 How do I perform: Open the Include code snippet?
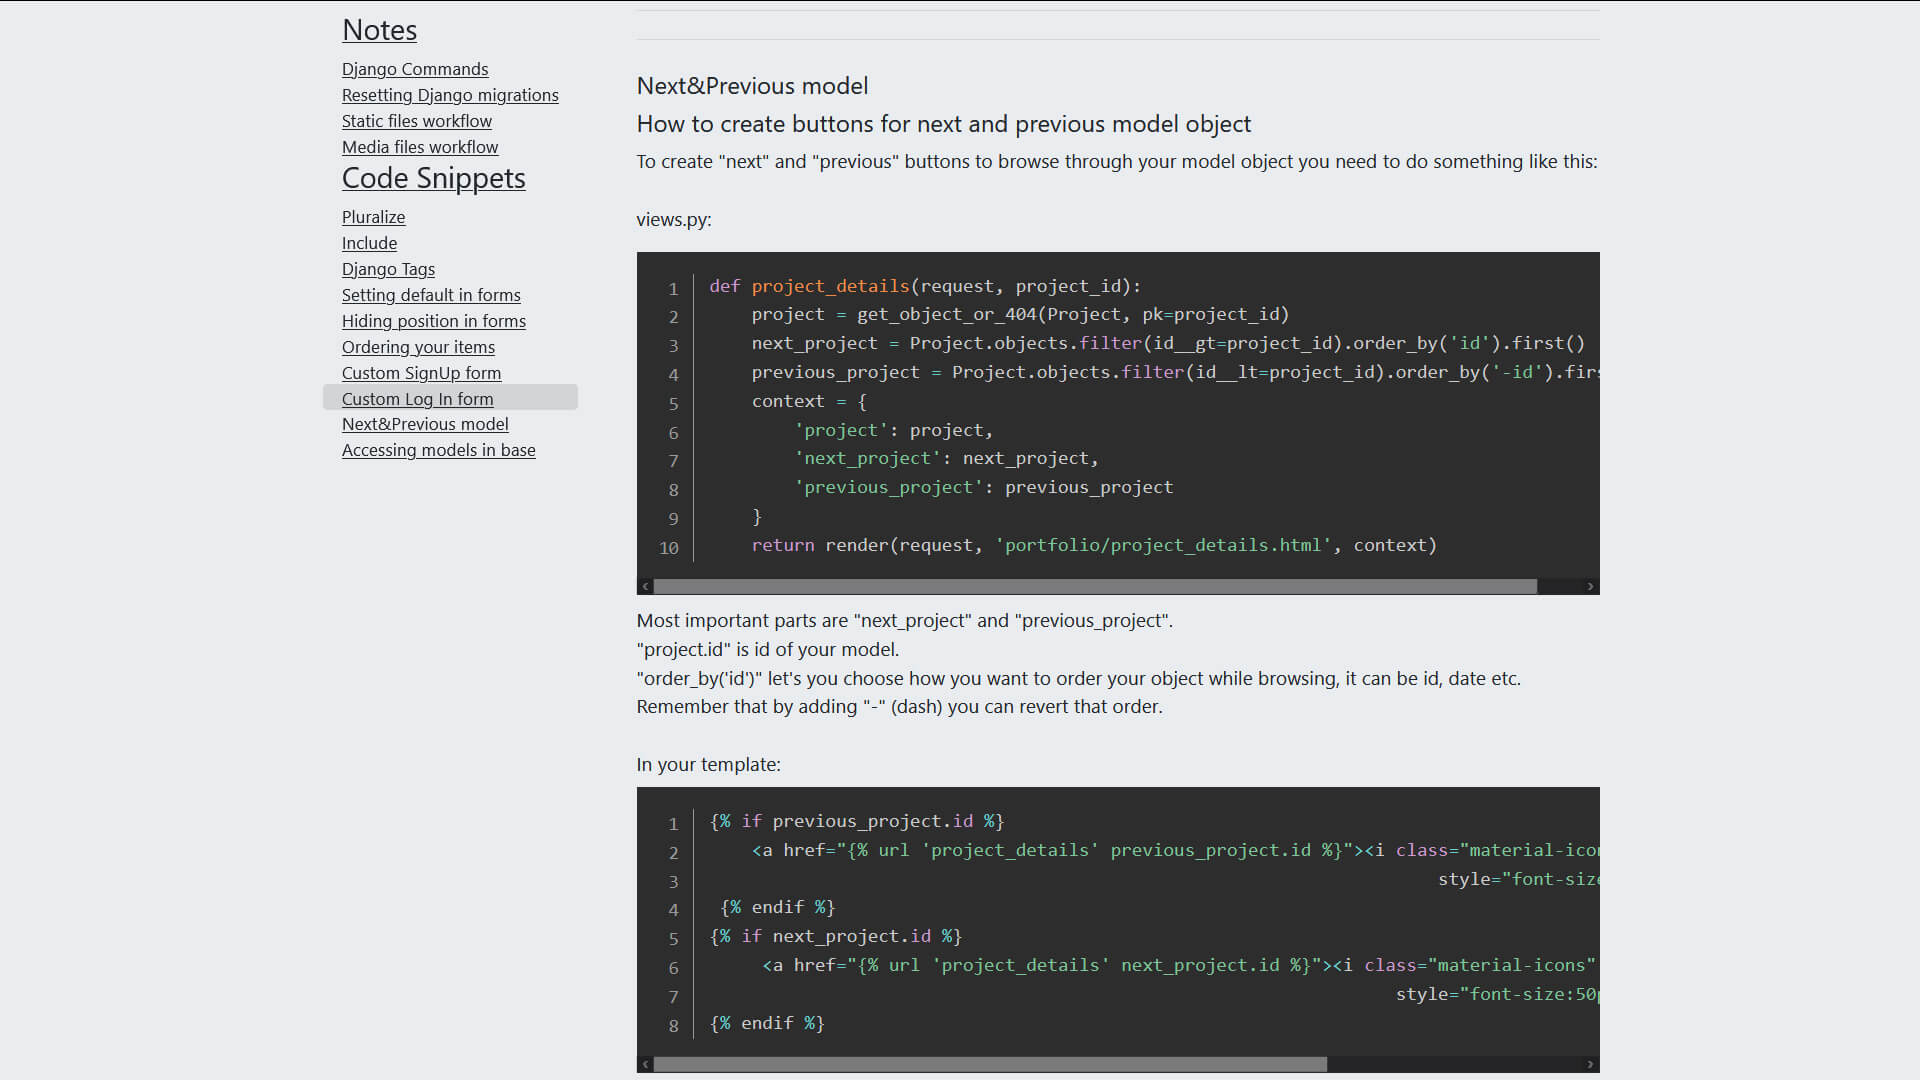(x=369, y=243)
